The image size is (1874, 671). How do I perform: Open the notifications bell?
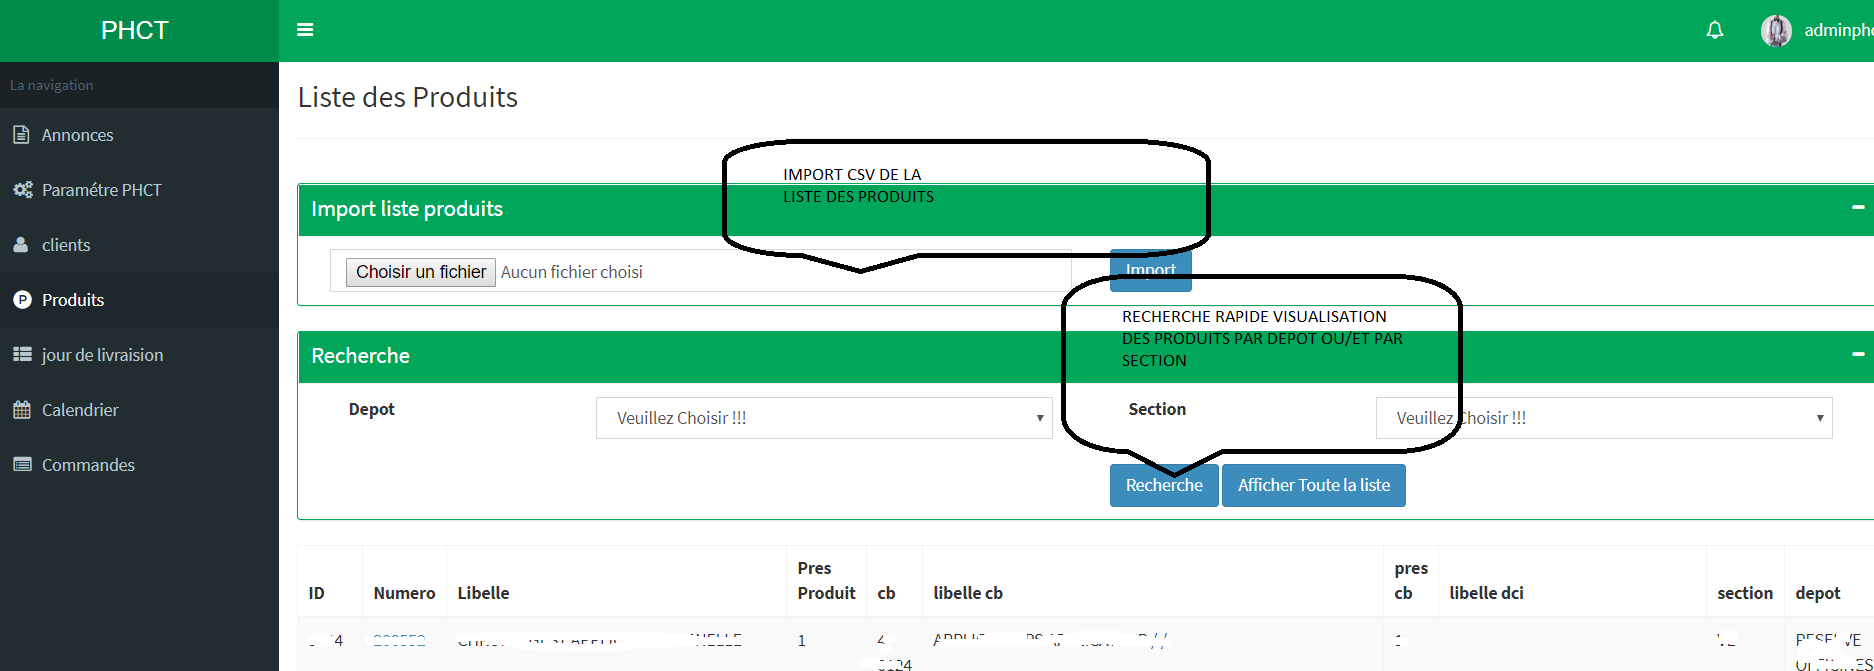pos(1714,30)
